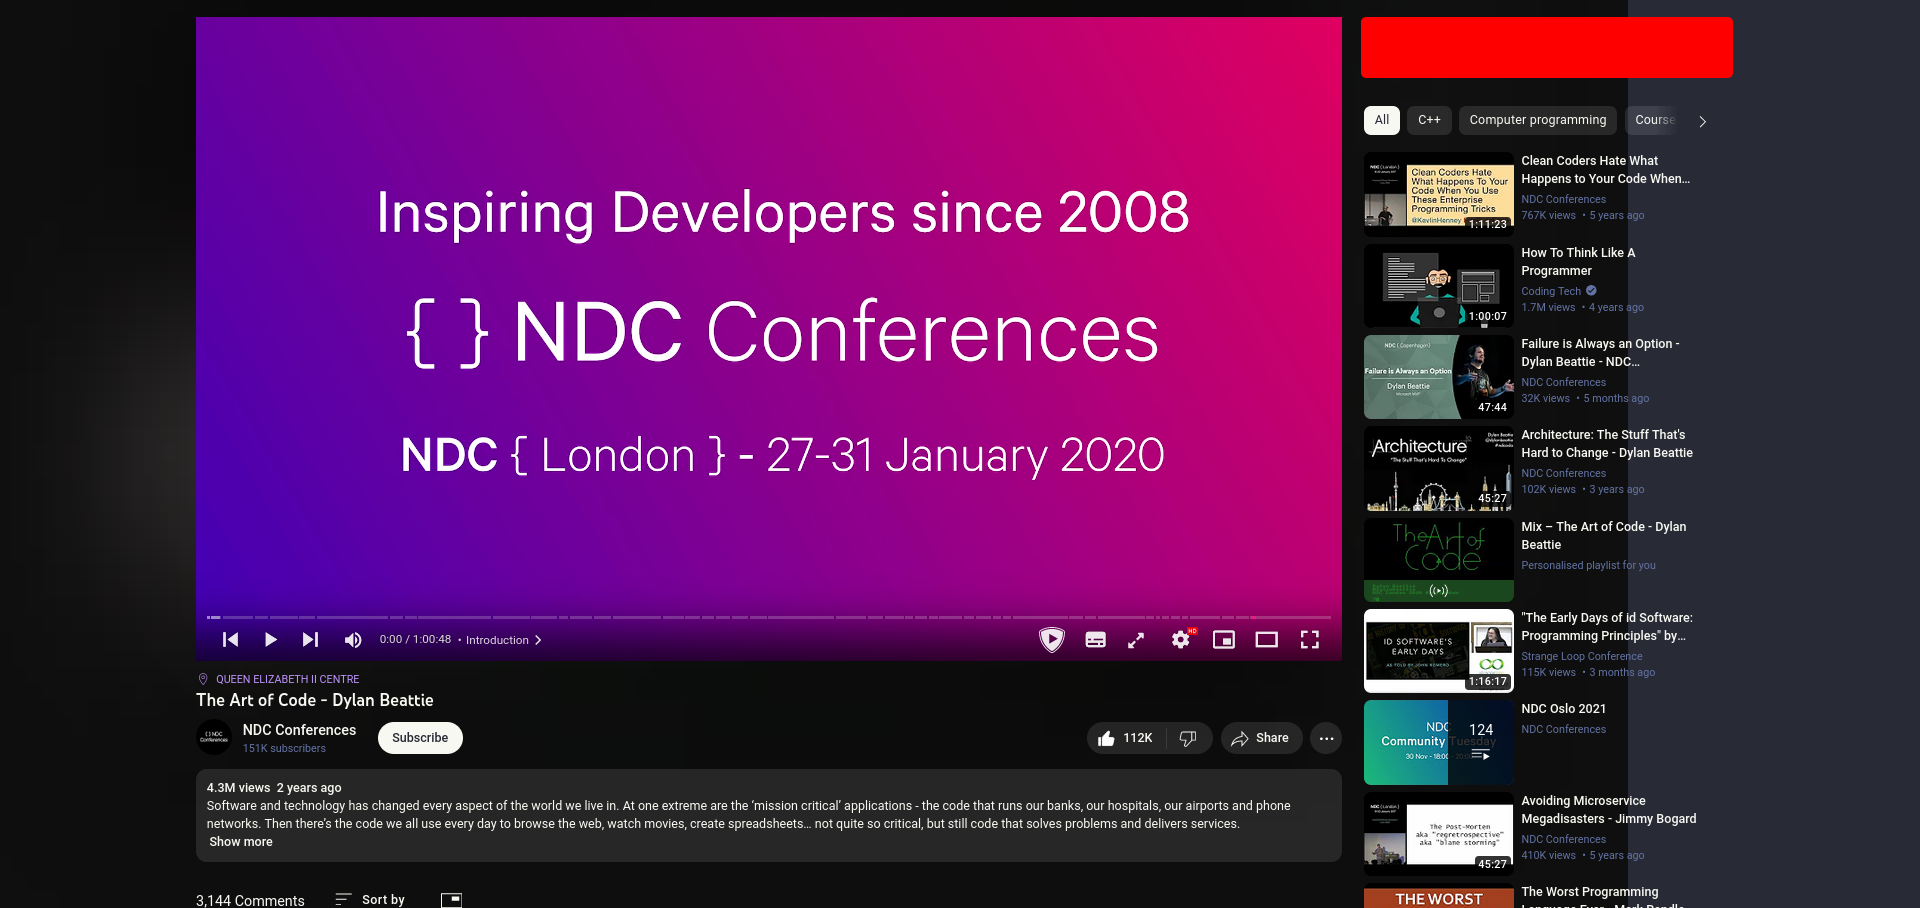Select the Courses filter chip
The image size is (1920, 908).
[x=1654, y=120]
